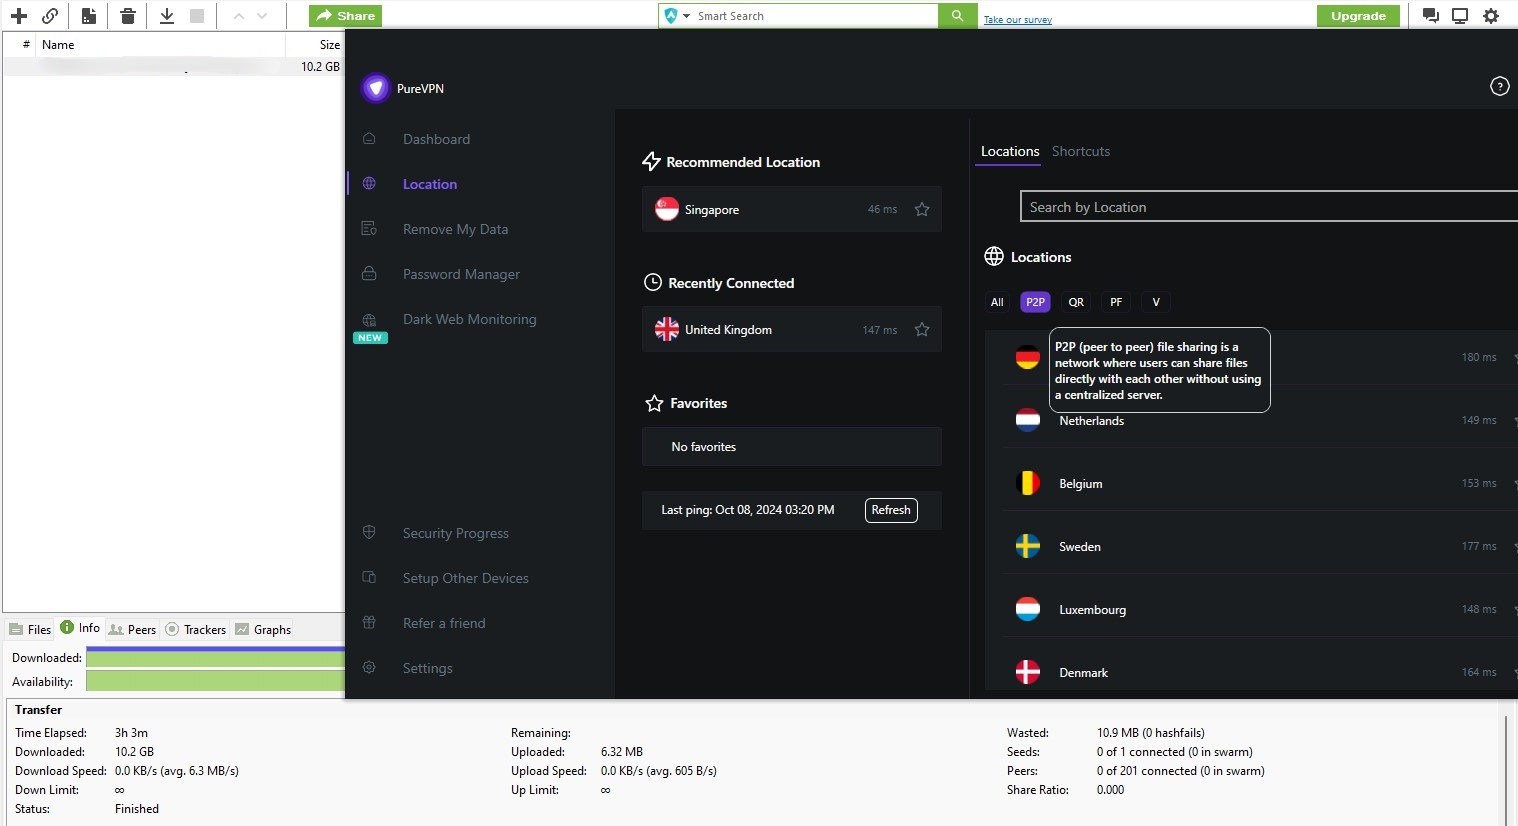Viewport: 1518px width, 826px height.
Task: Resume the finished torrent
Action: click(x=166, y=16)
